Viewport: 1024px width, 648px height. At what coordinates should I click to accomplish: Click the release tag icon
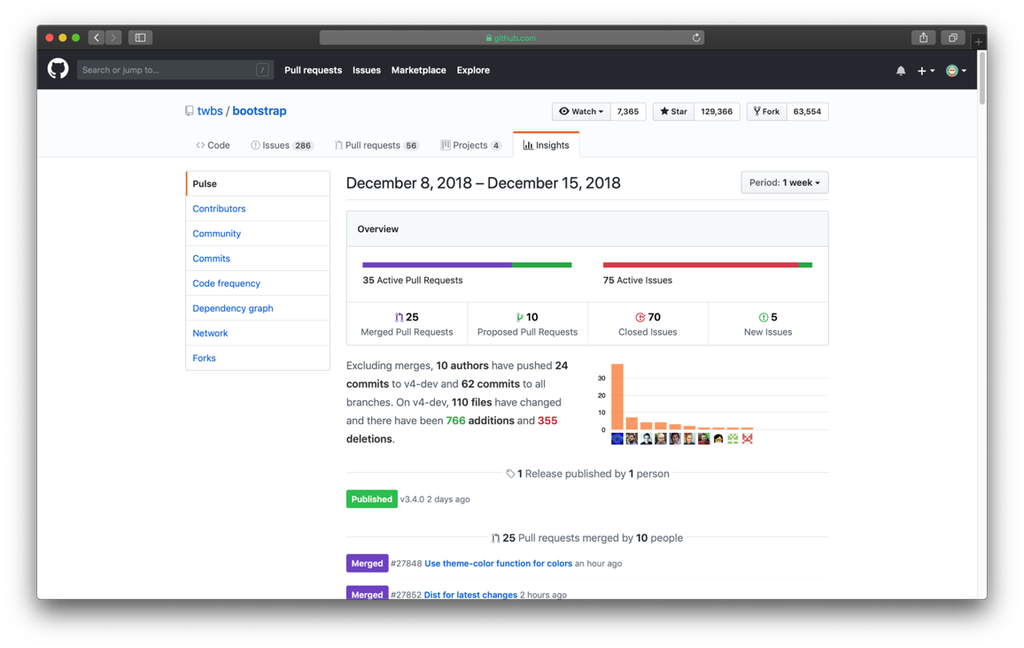point(510,474)
